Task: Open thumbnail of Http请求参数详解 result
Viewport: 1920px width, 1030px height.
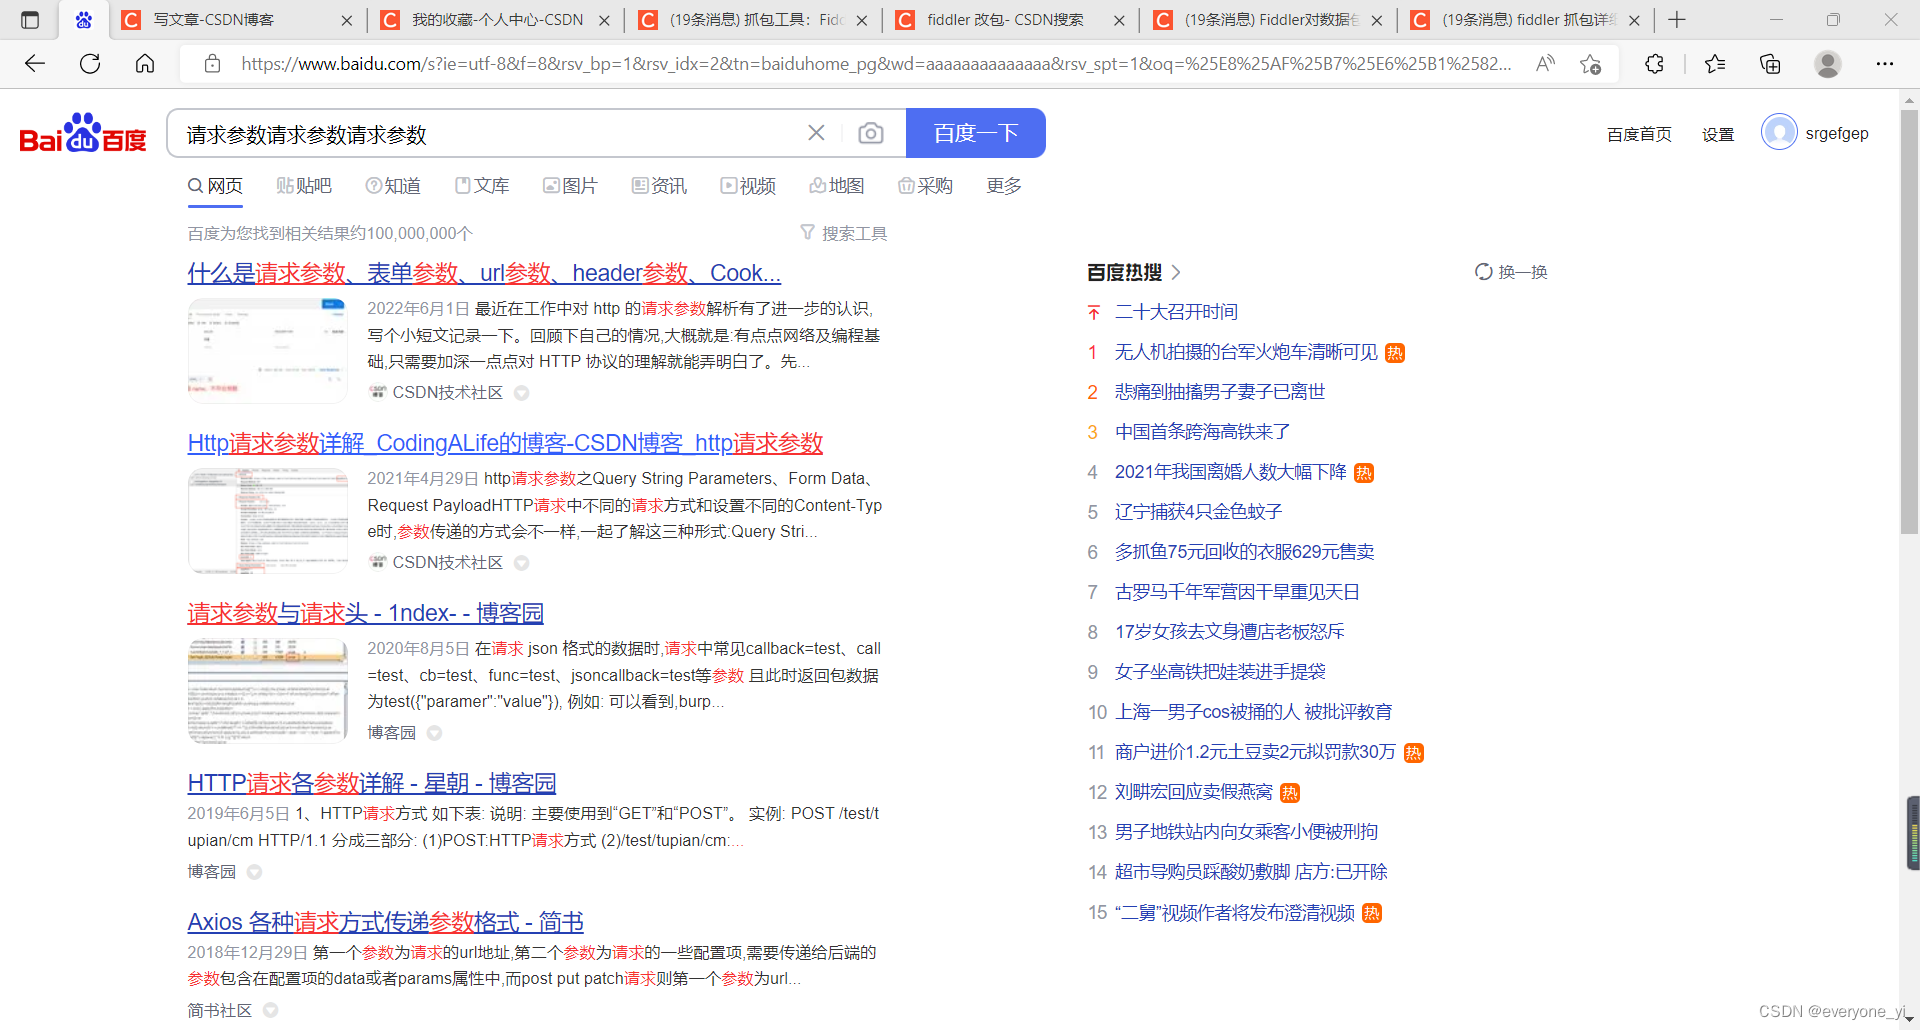Action: point(268,521)
